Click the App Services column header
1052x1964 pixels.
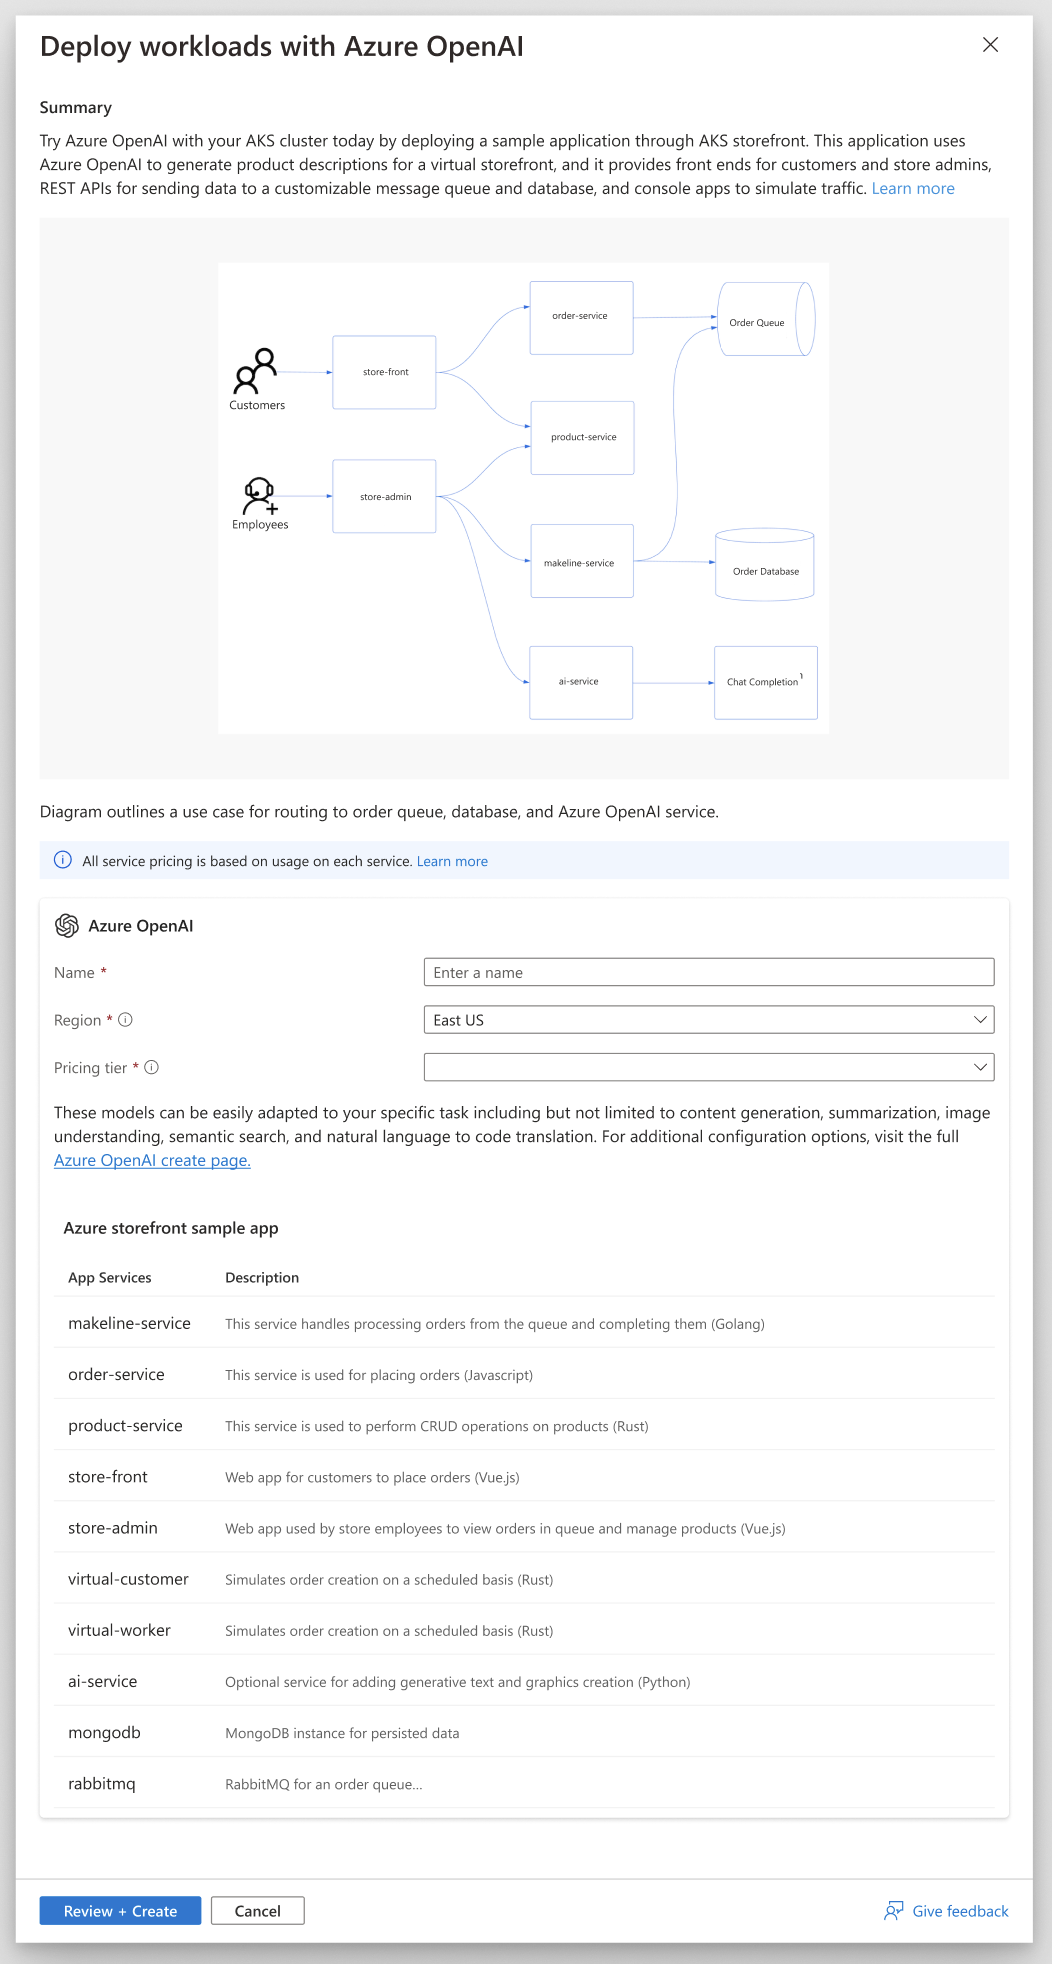click(x=110, y=1278)
